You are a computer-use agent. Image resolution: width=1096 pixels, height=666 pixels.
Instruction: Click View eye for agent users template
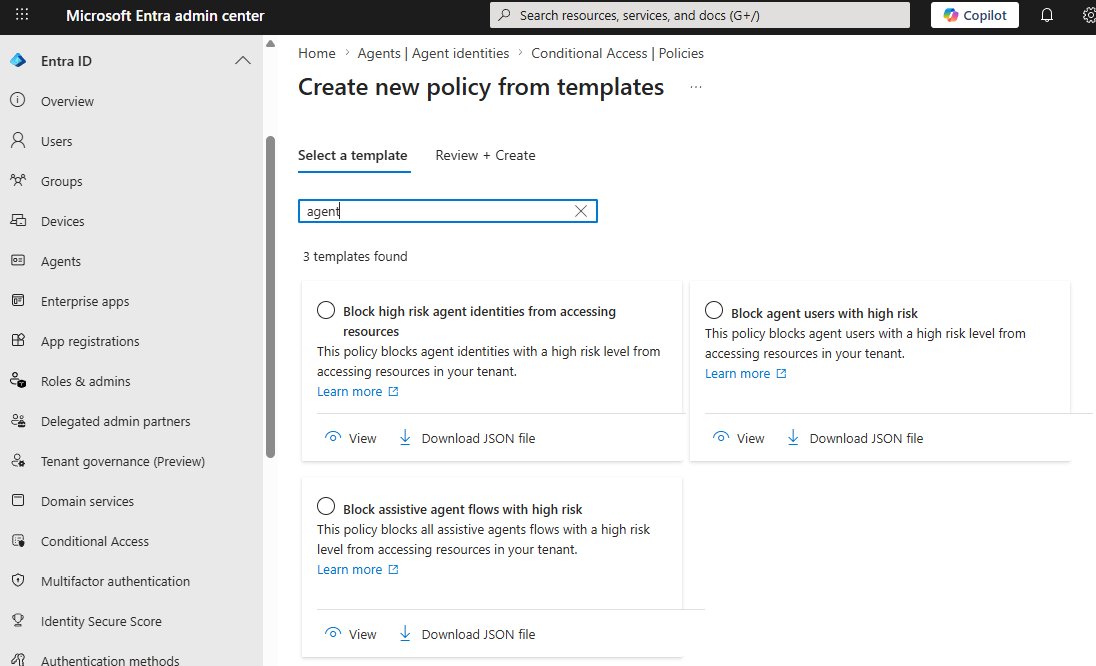[x=721, y=437]
